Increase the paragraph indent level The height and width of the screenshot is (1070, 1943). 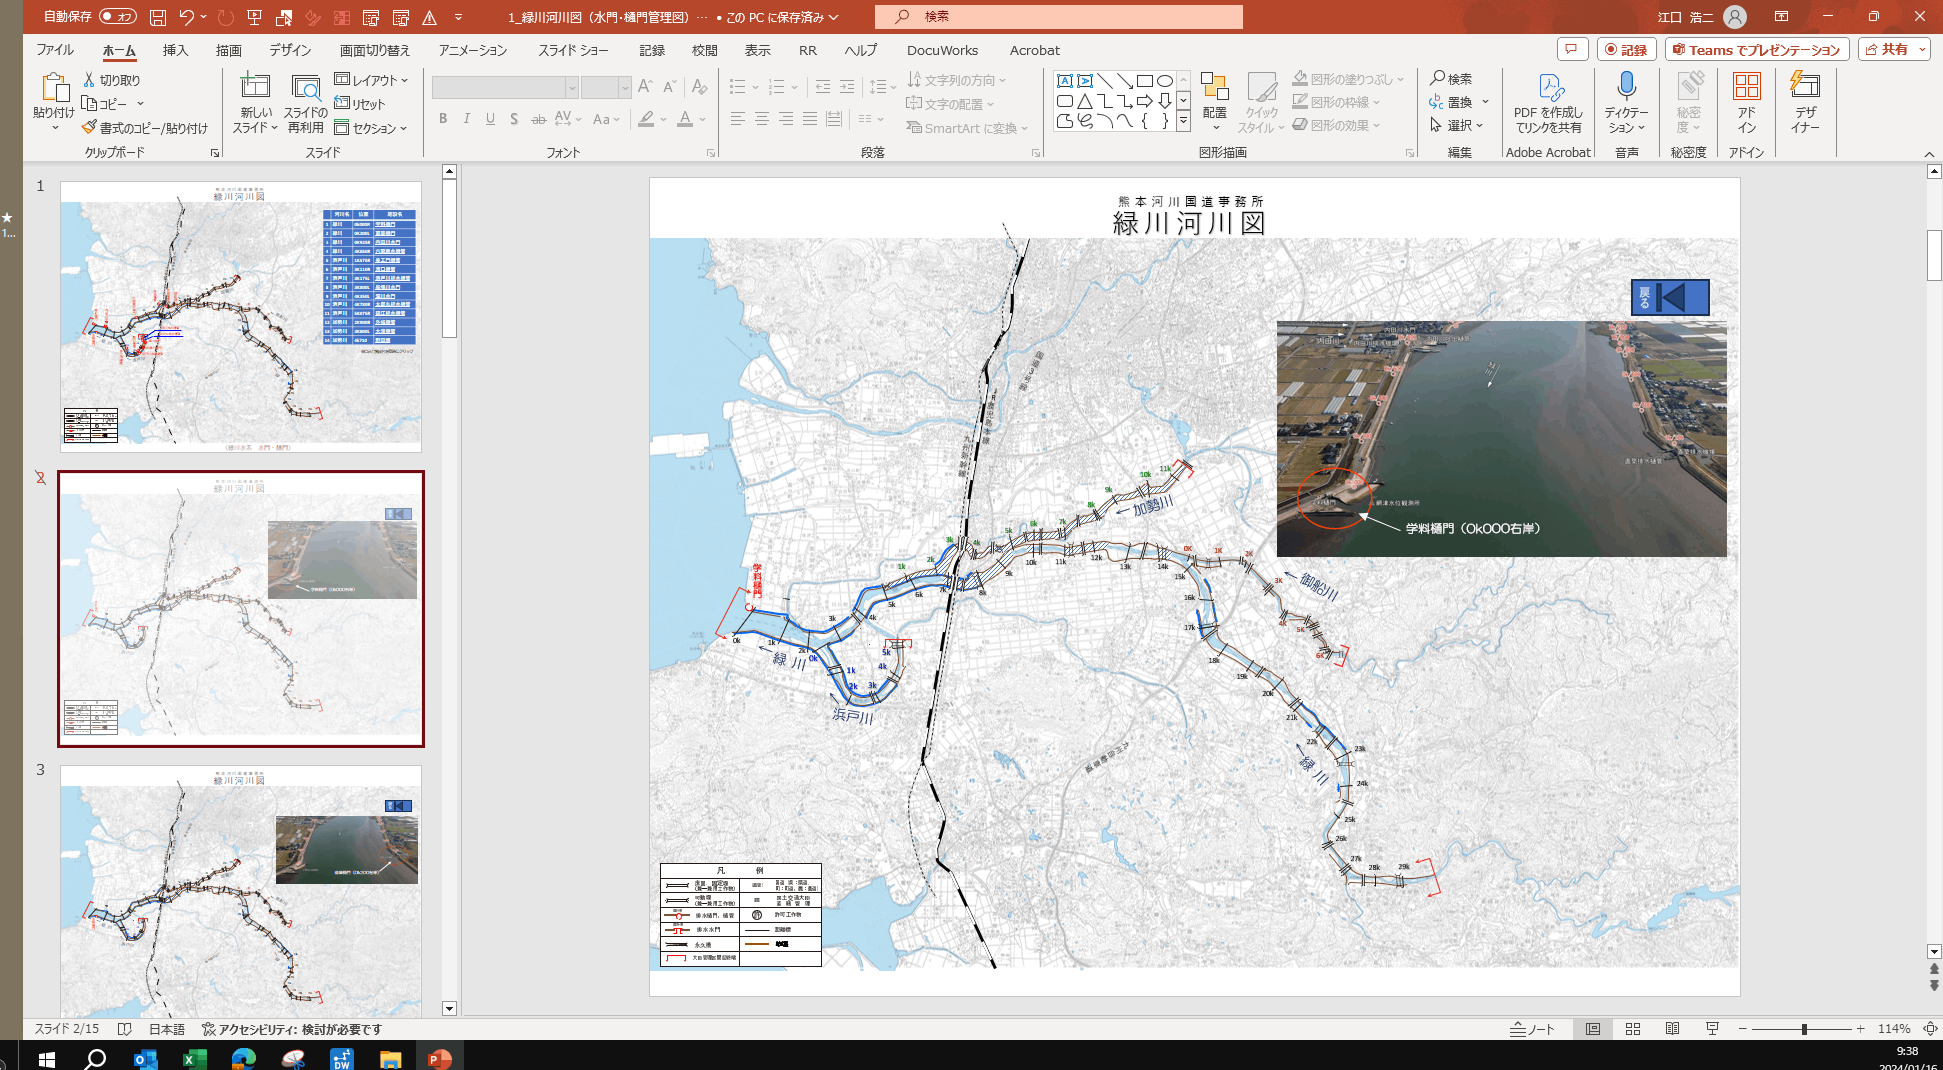click(847, 87)
